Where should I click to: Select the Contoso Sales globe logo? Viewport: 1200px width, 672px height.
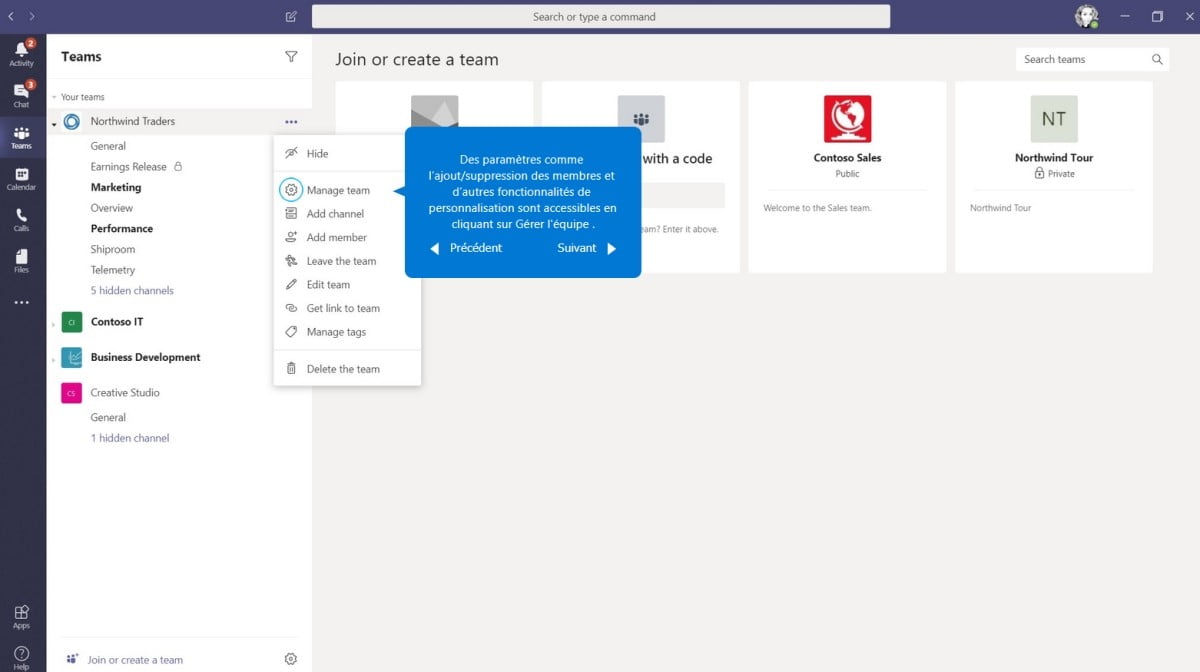click(847, 119)
